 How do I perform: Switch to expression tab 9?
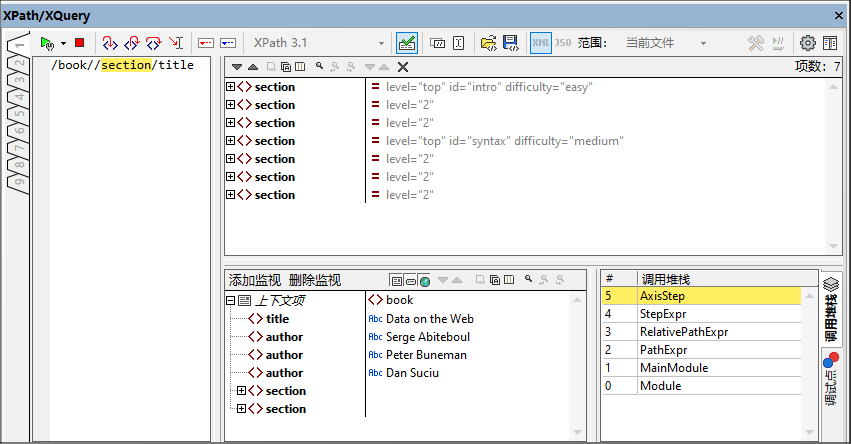(x=18, y=181)
